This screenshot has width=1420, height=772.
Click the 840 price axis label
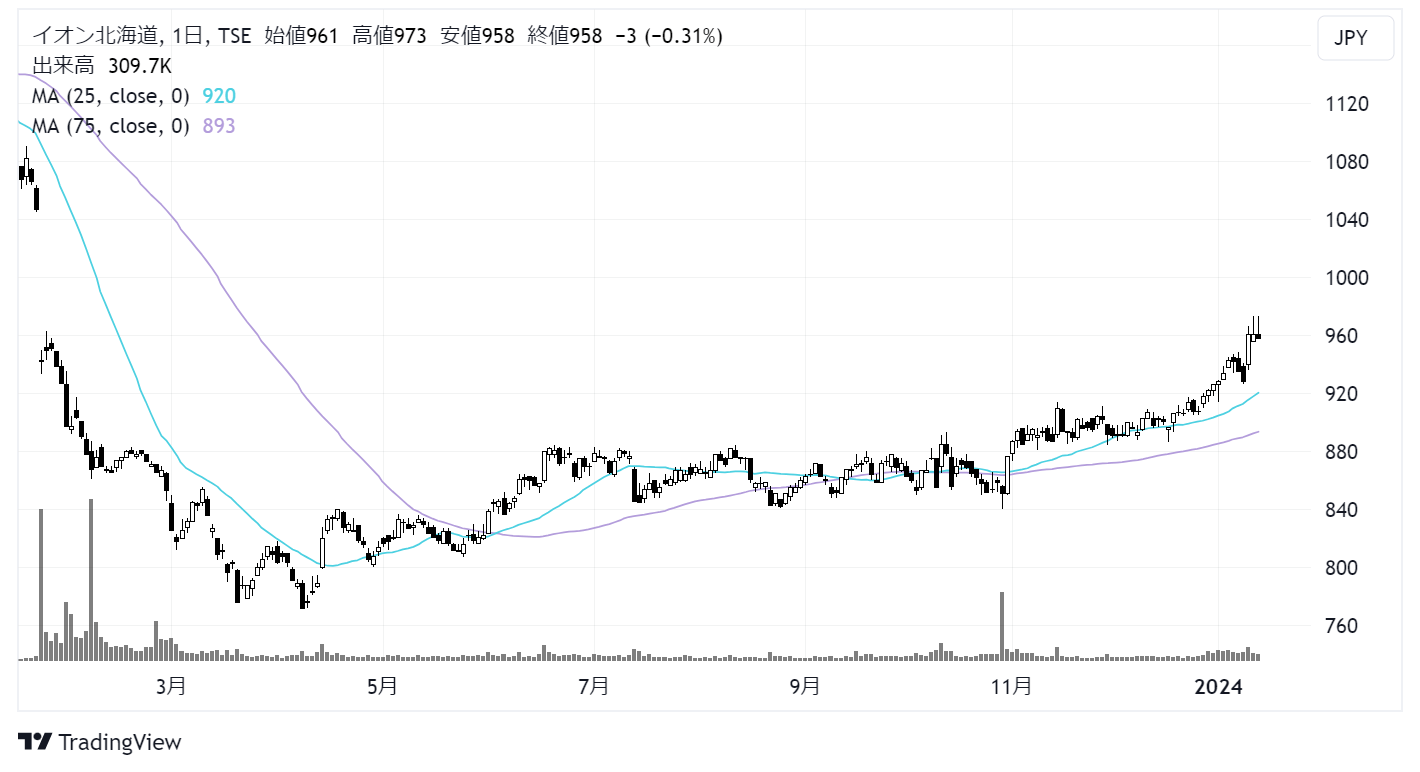pos(1343,510)
